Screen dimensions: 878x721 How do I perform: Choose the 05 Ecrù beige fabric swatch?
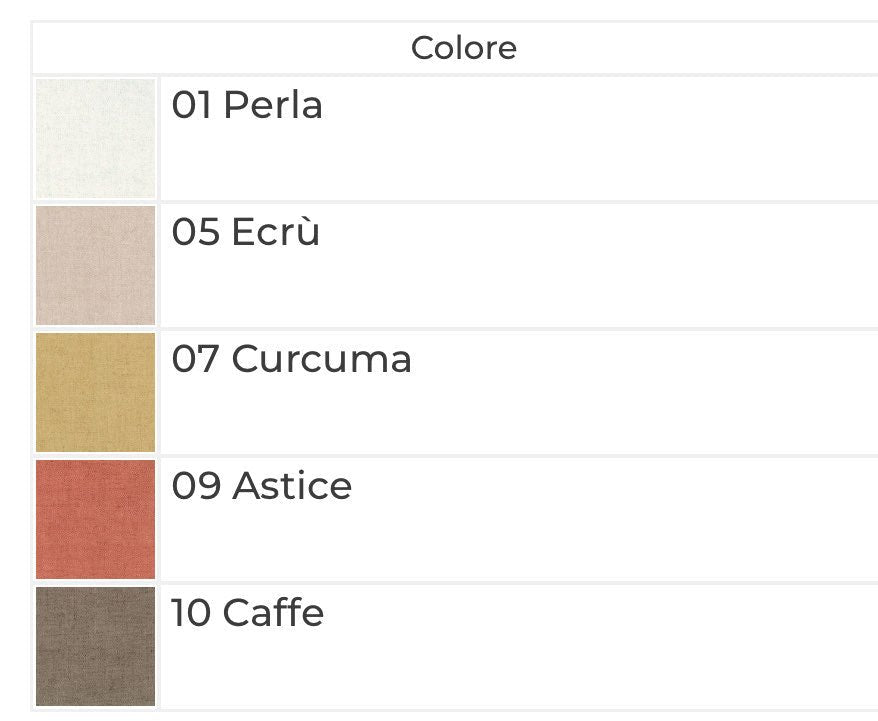(x=96, y=265)
